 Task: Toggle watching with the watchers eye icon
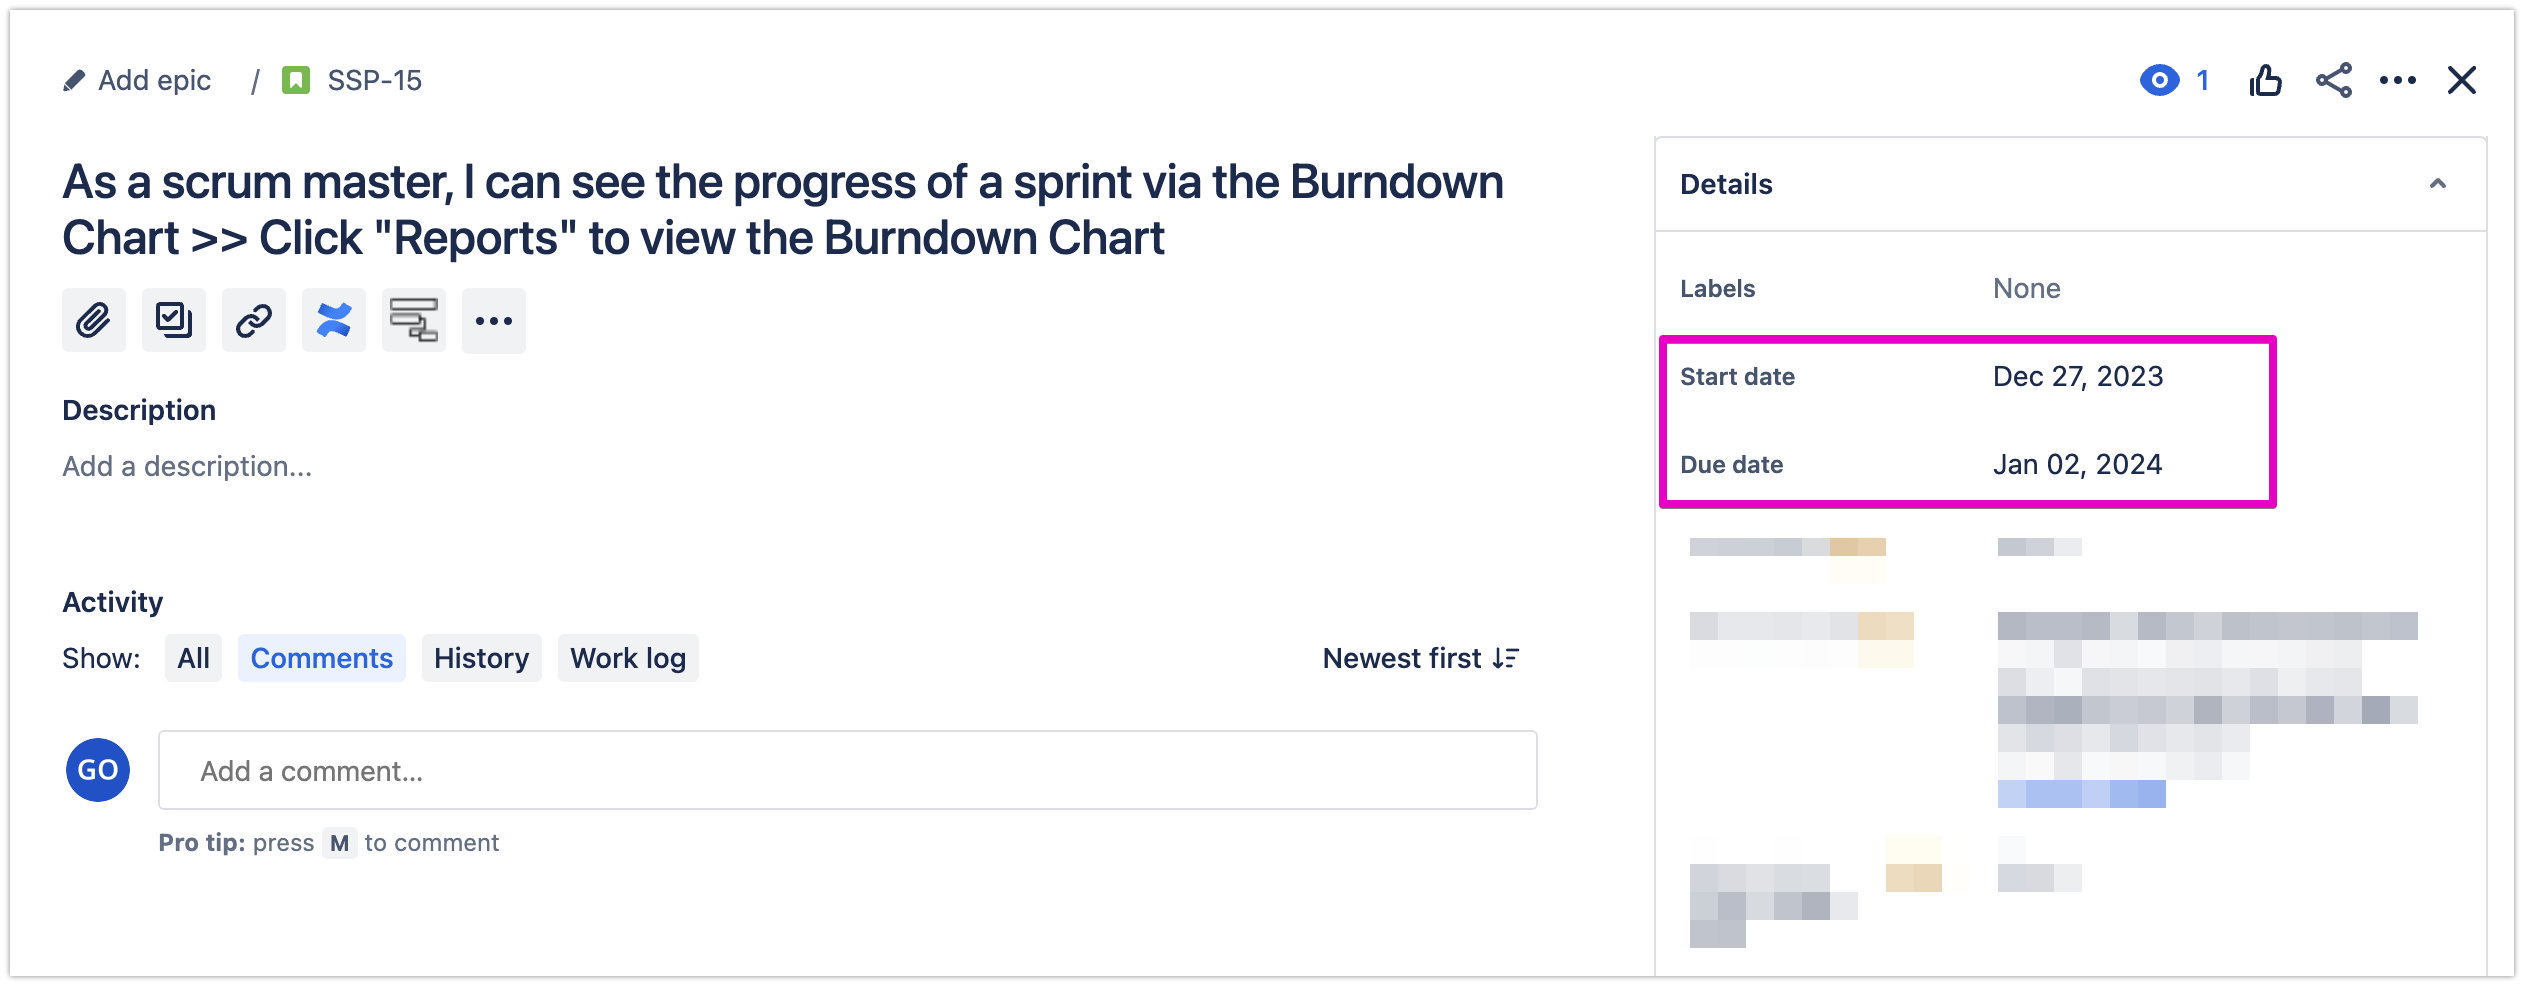(x=2161, y=81)
